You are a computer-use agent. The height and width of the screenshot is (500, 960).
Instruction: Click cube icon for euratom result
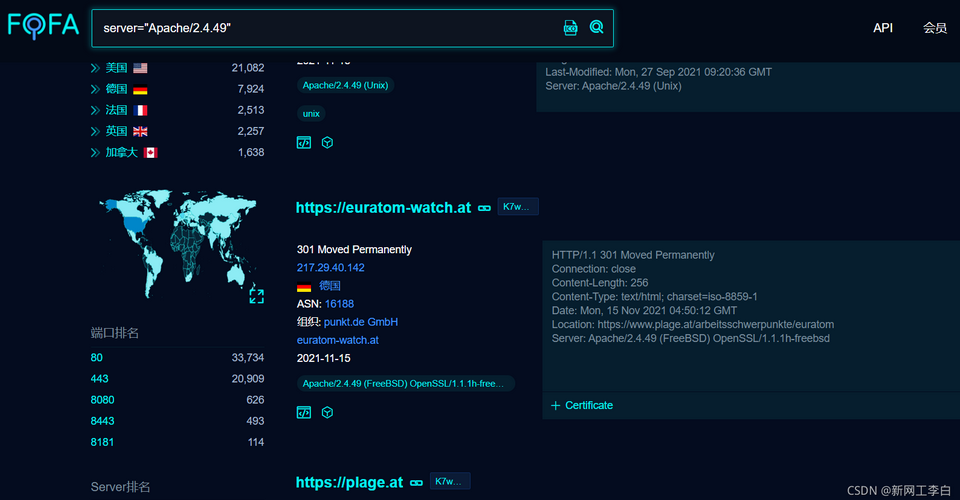[328, 412]
